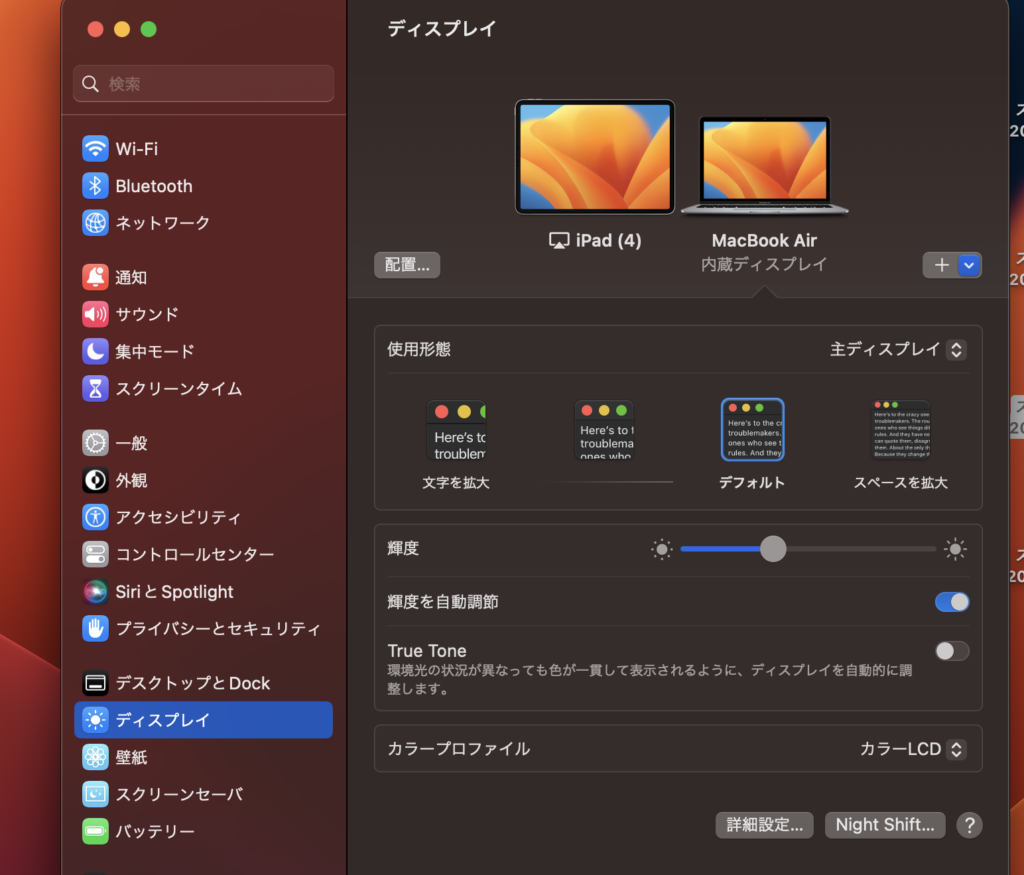Open the カラープロファイル カラーLCD dropdown
This screenshot has width=1024, height=875.
(x=913, y=749)
